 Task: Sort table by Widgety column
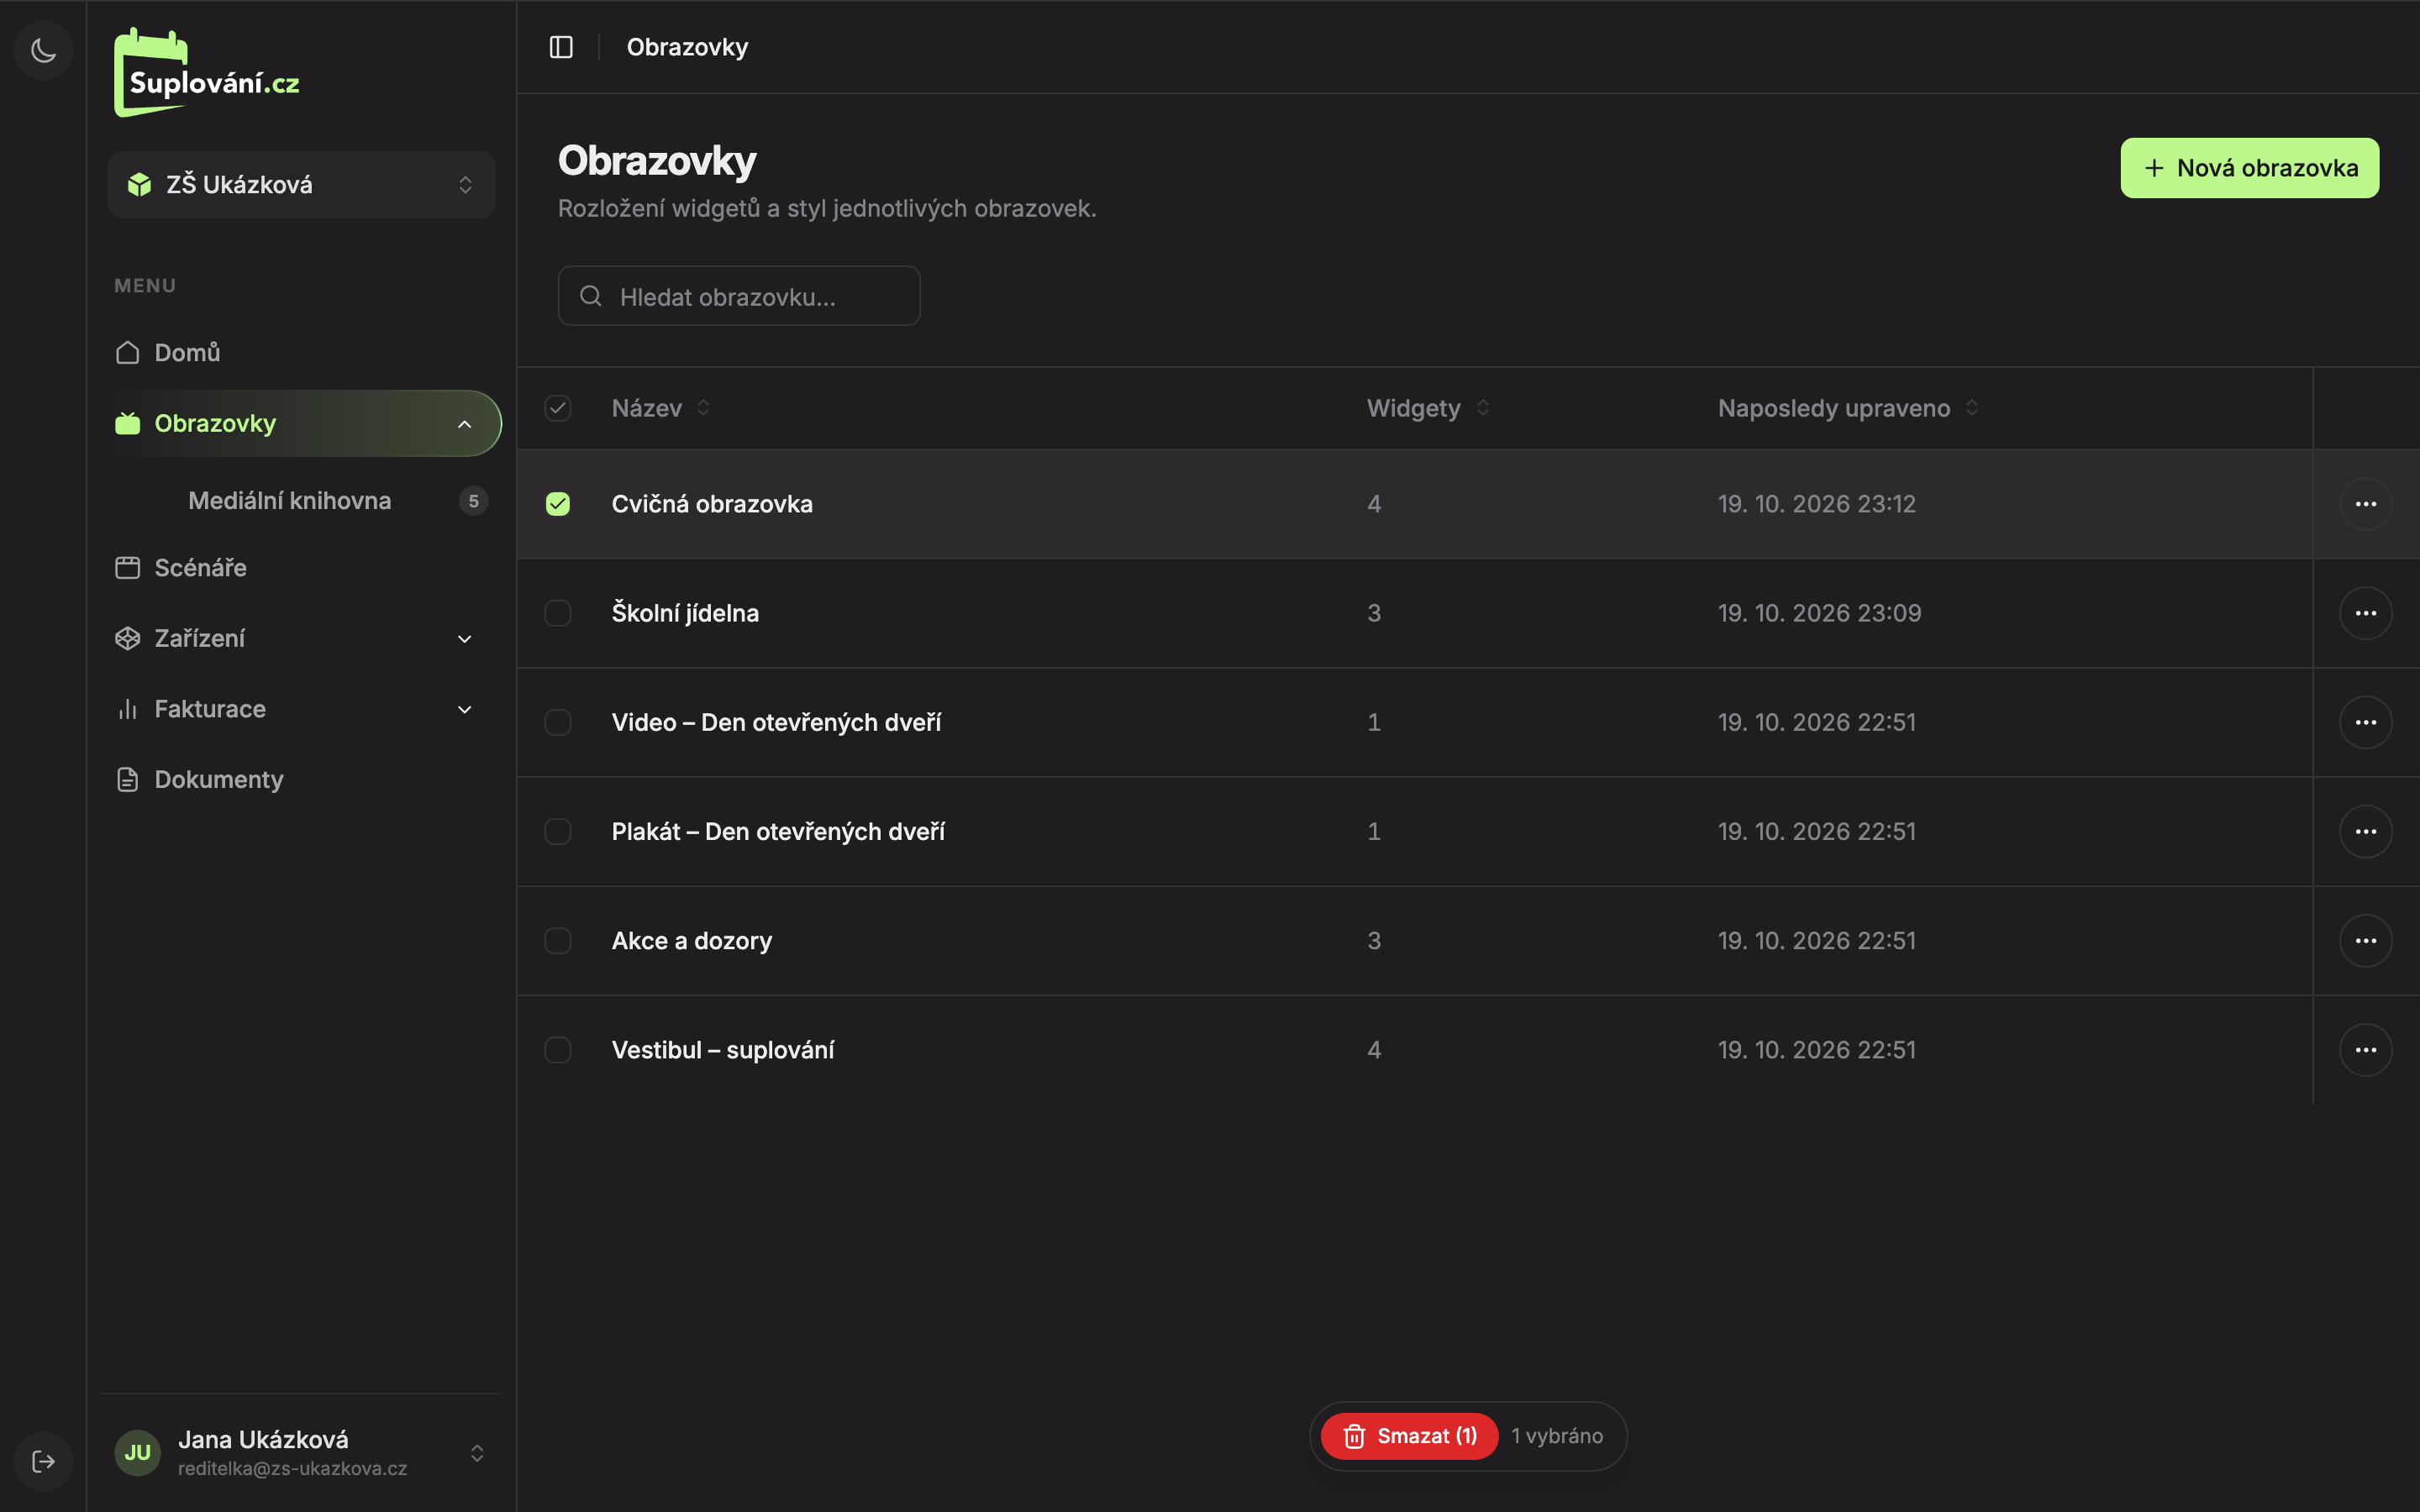click(1428, 408)
